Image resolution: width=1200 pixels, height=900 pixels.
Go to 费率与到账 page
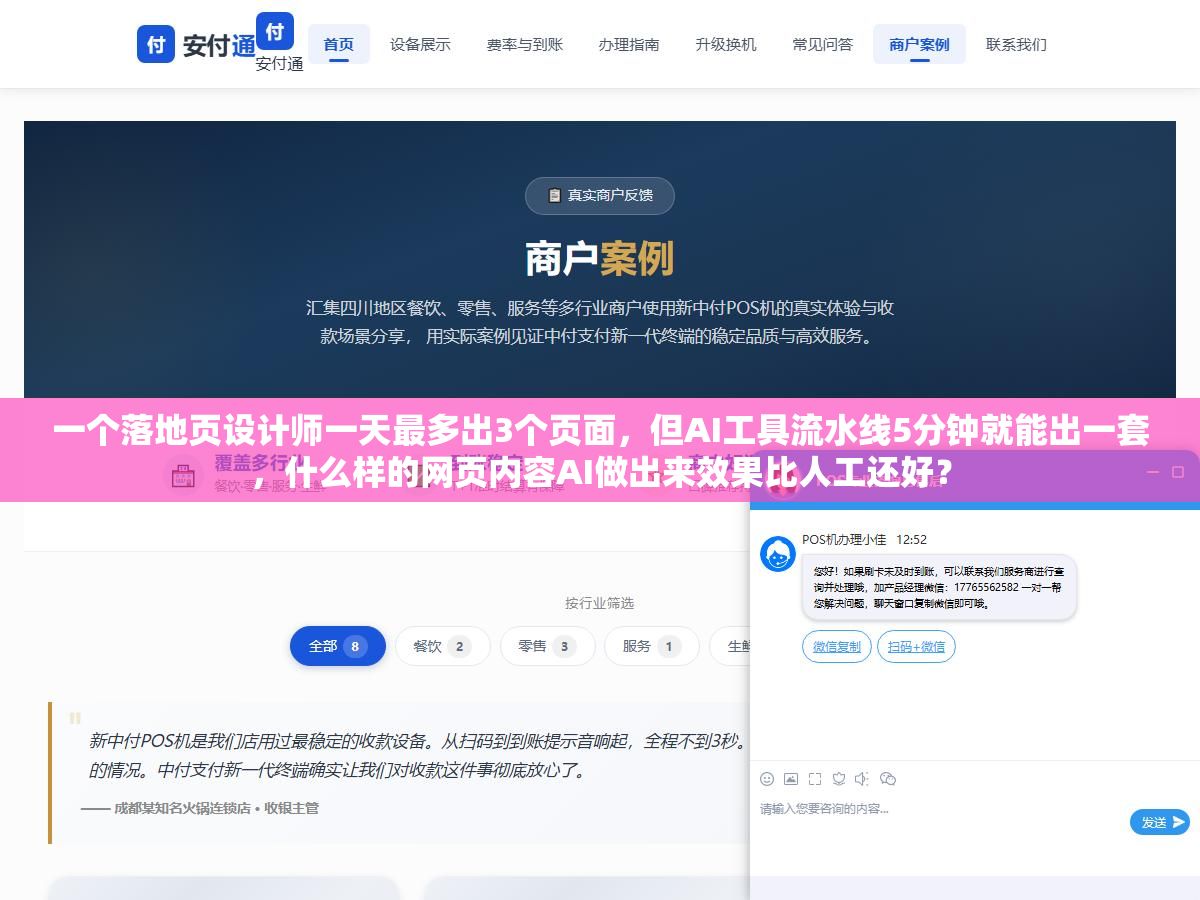coord(525,44)
